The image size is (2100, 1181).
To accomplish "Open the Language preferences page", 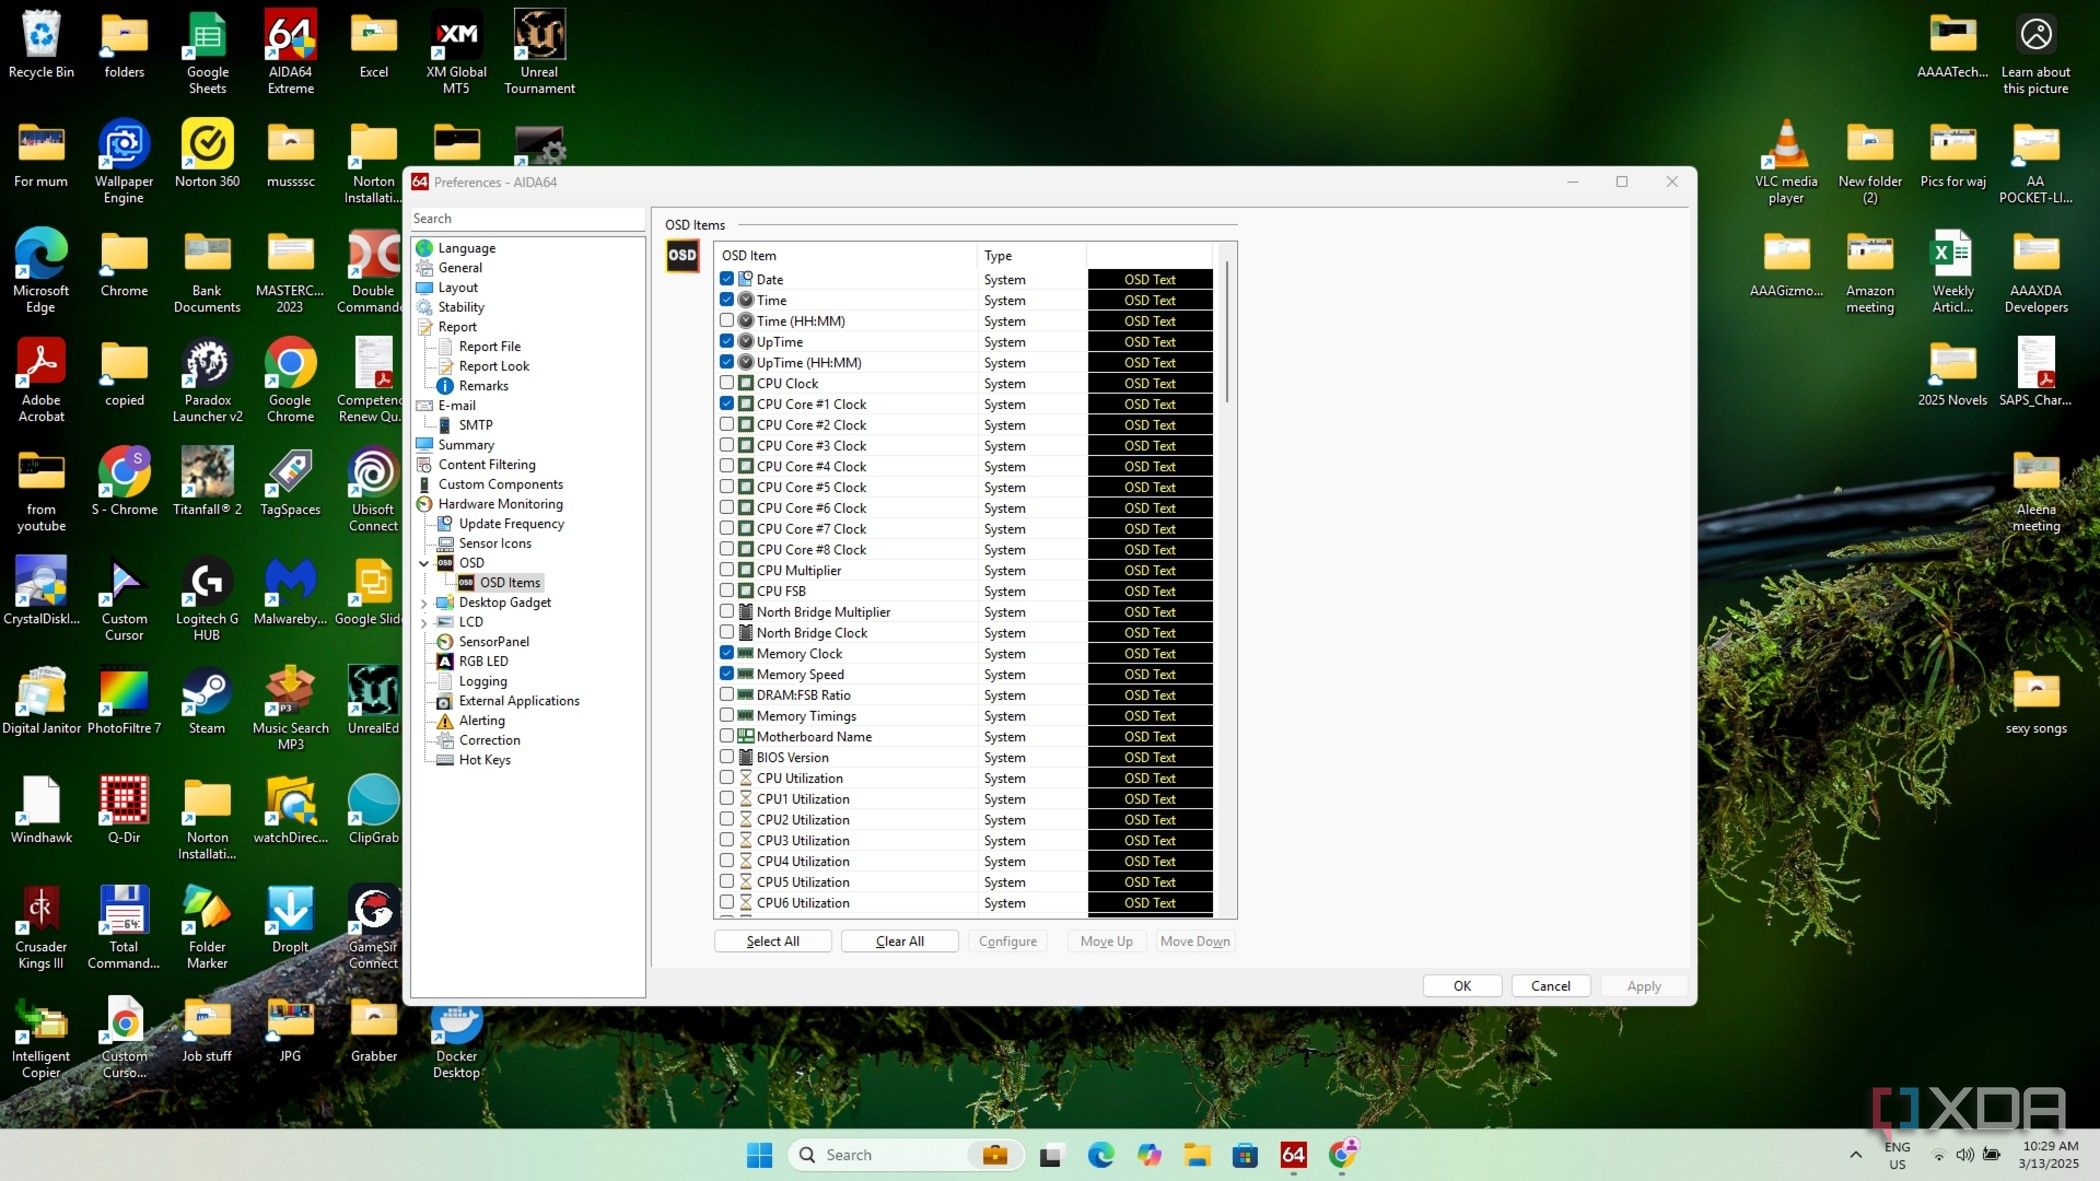I will (x=466, y=248).
